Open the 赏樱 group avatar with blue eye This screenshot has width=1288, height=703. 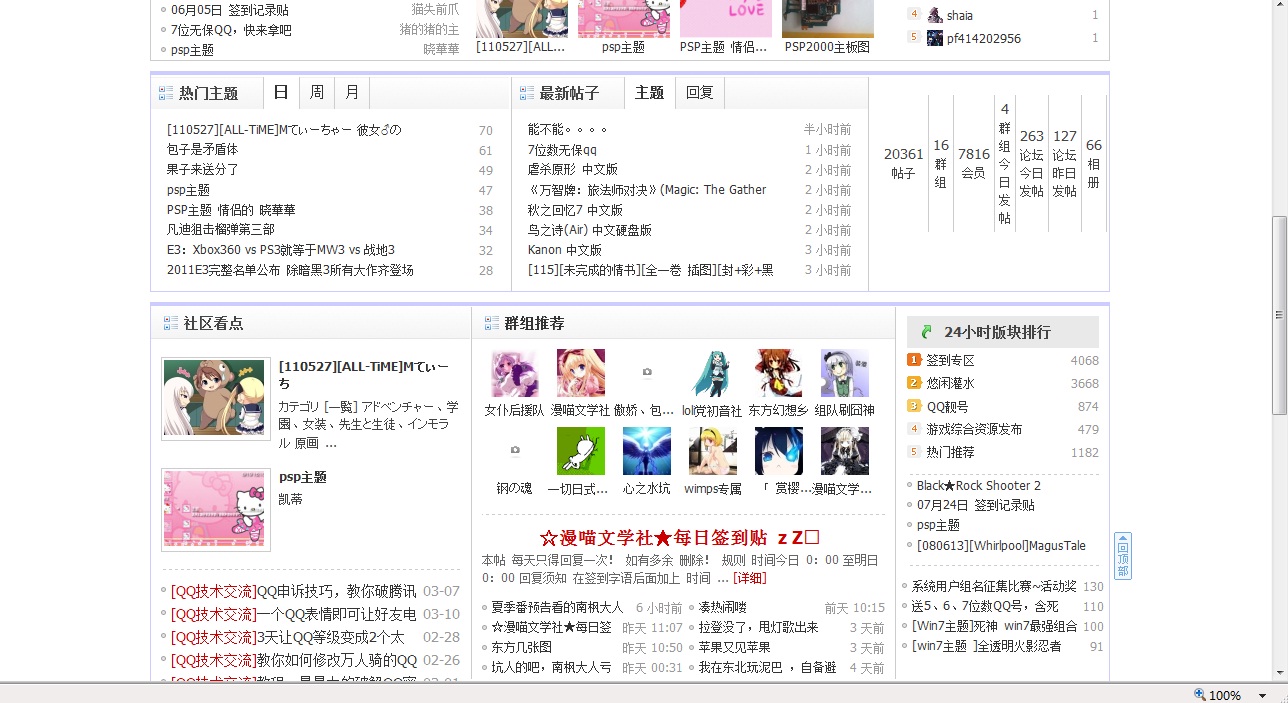[x=779, y=451]
